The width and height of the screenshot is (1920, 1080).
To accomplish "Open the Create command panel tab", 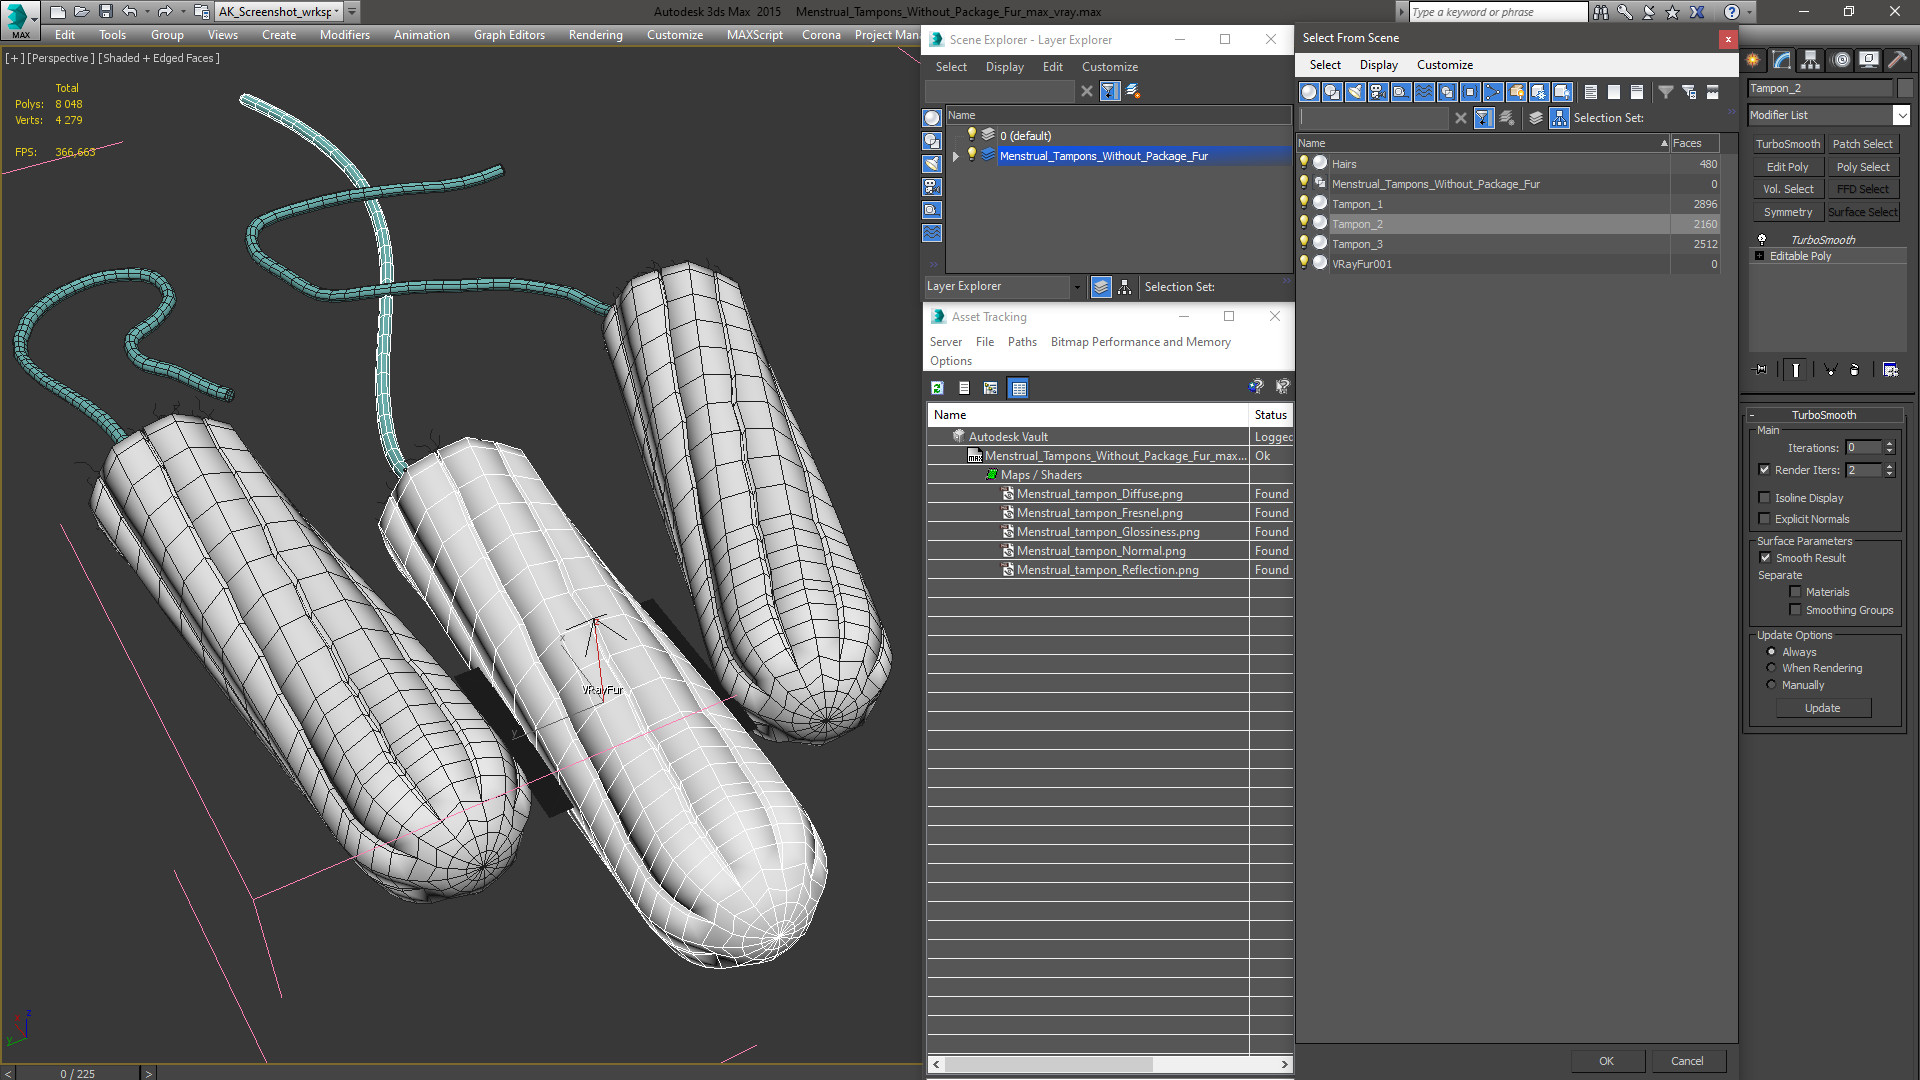I will [1753, 61].
